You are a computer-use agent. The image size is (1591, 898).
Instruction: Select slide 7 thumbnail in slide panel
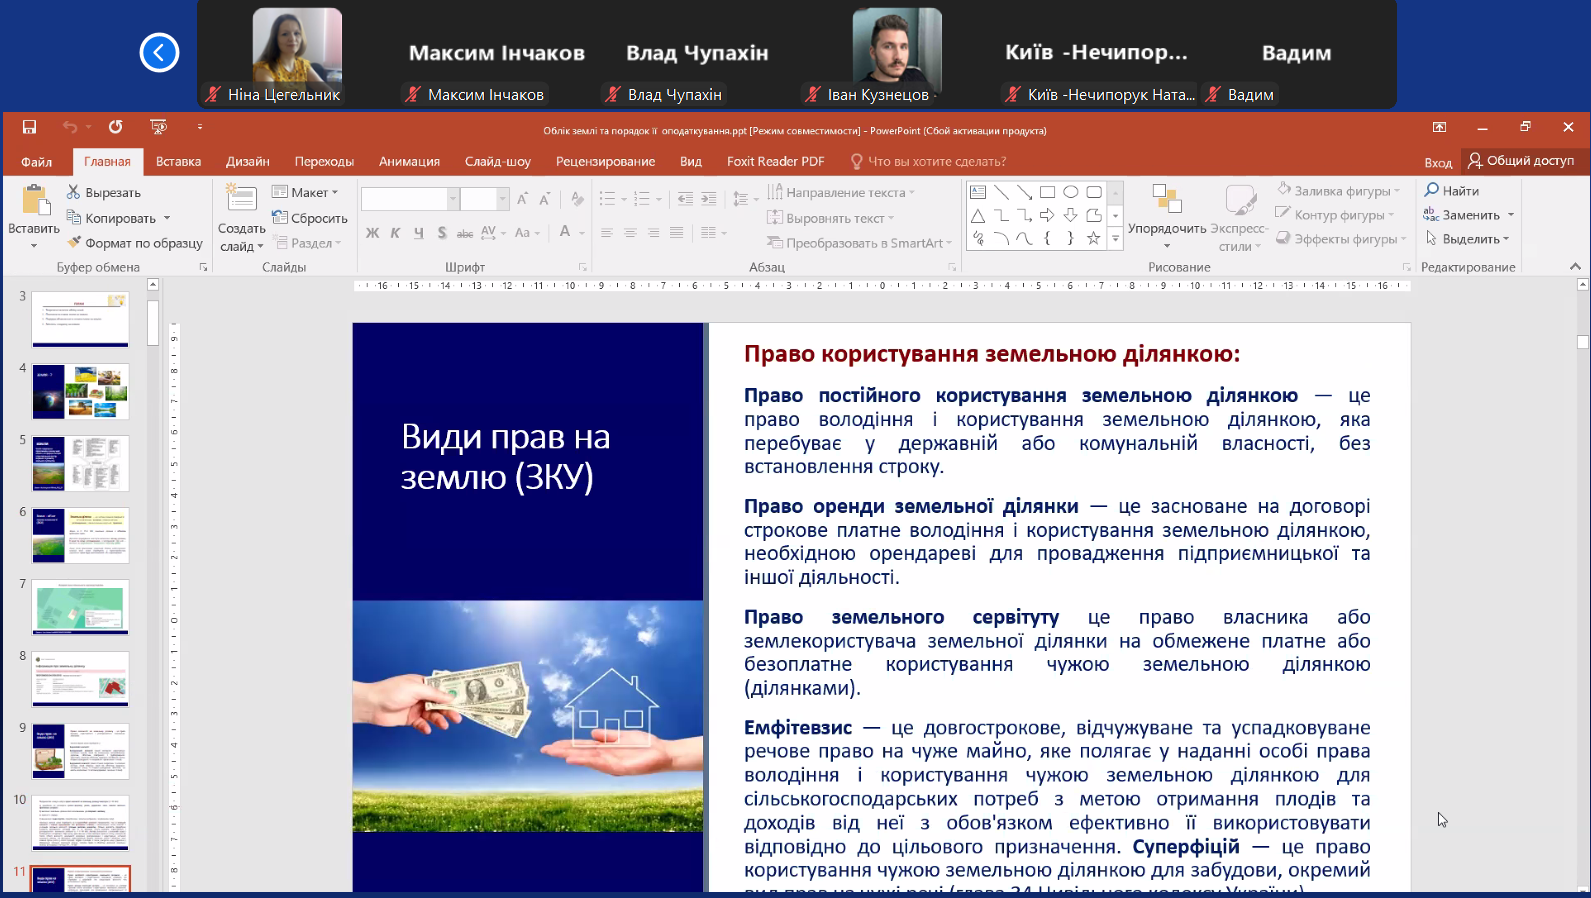click(80, 607)
